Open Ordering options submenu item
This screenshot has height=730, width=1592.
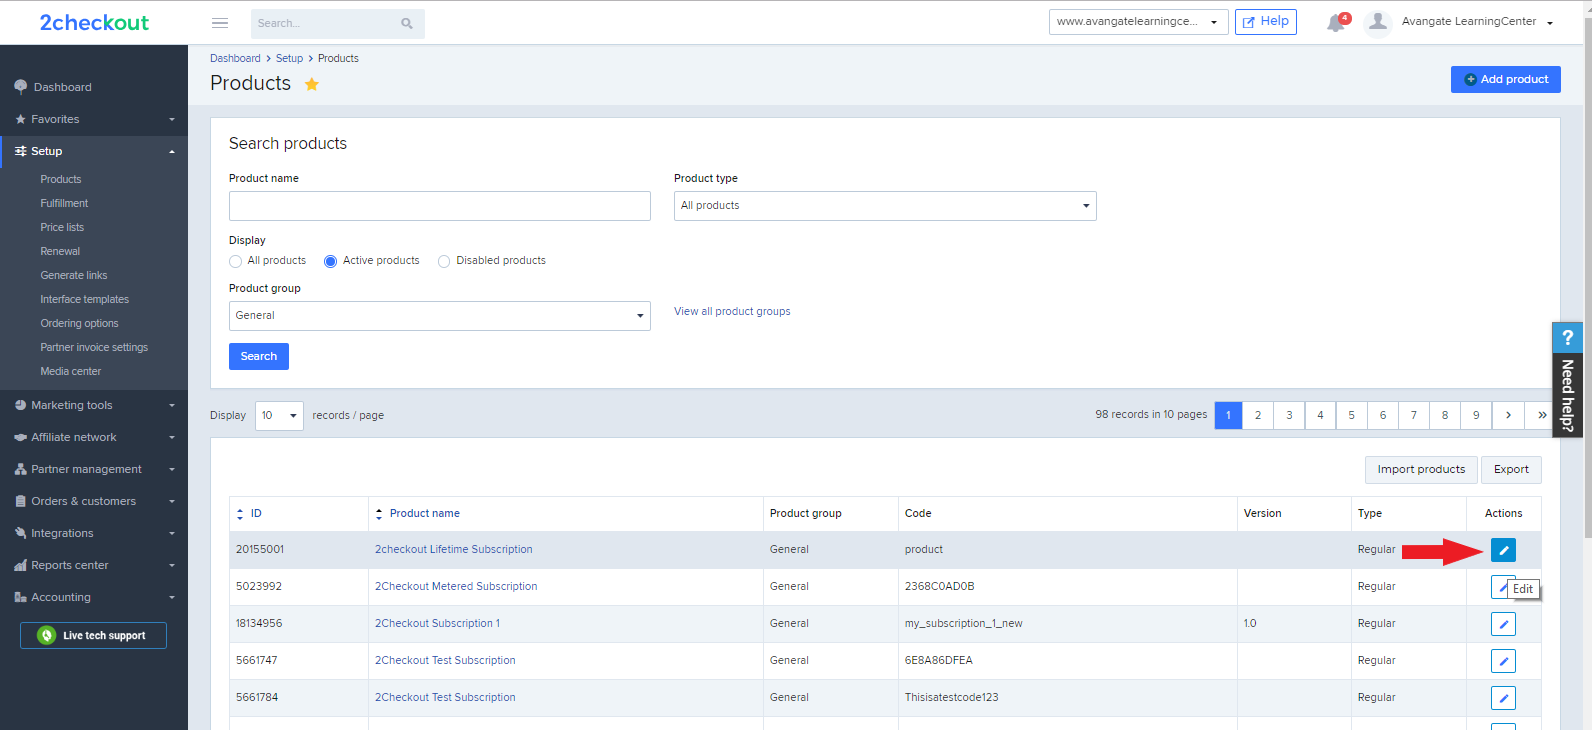point(79,324)
